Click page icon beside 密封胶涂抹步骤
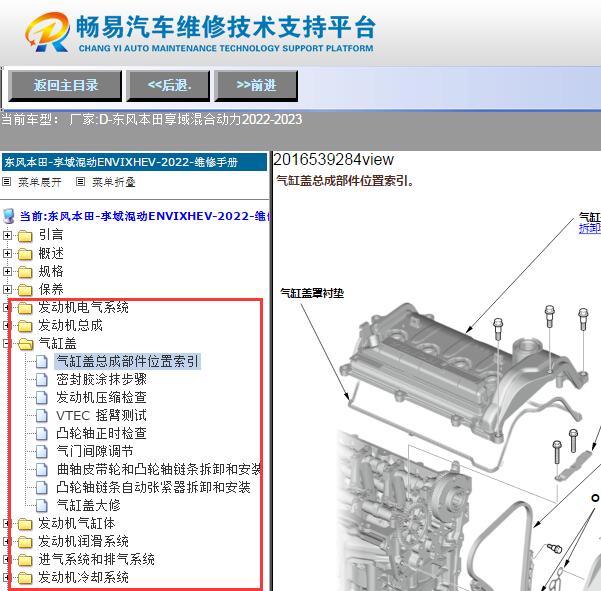 pos(42,379)
